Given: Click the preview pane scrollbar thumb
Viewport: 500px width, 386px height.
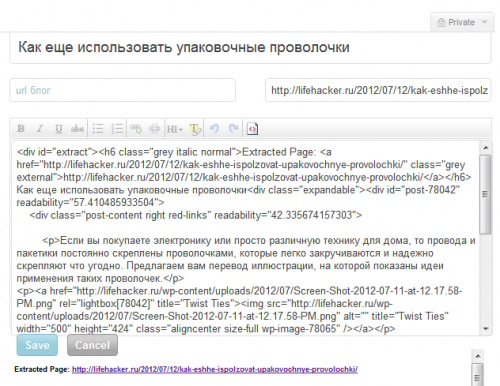Looking at the screenshot, I should coord(478,375).
